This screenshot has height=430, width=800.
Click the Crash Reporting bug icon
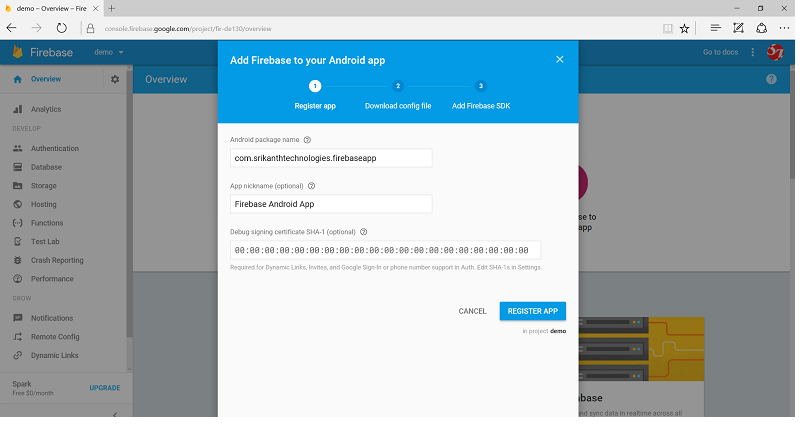click(x=18, y=260)
